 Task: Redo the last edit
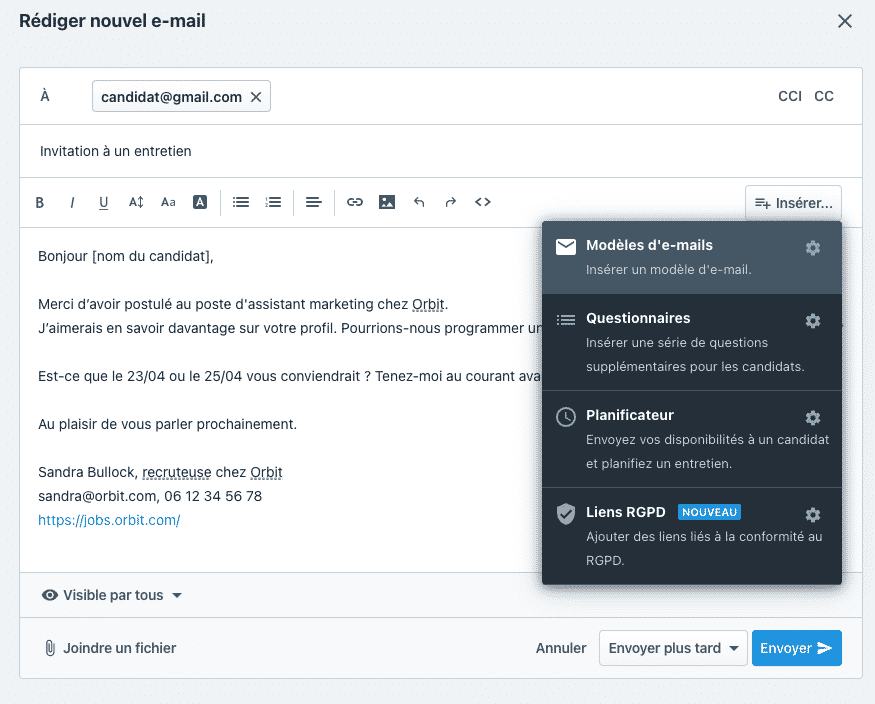point(451,202)
